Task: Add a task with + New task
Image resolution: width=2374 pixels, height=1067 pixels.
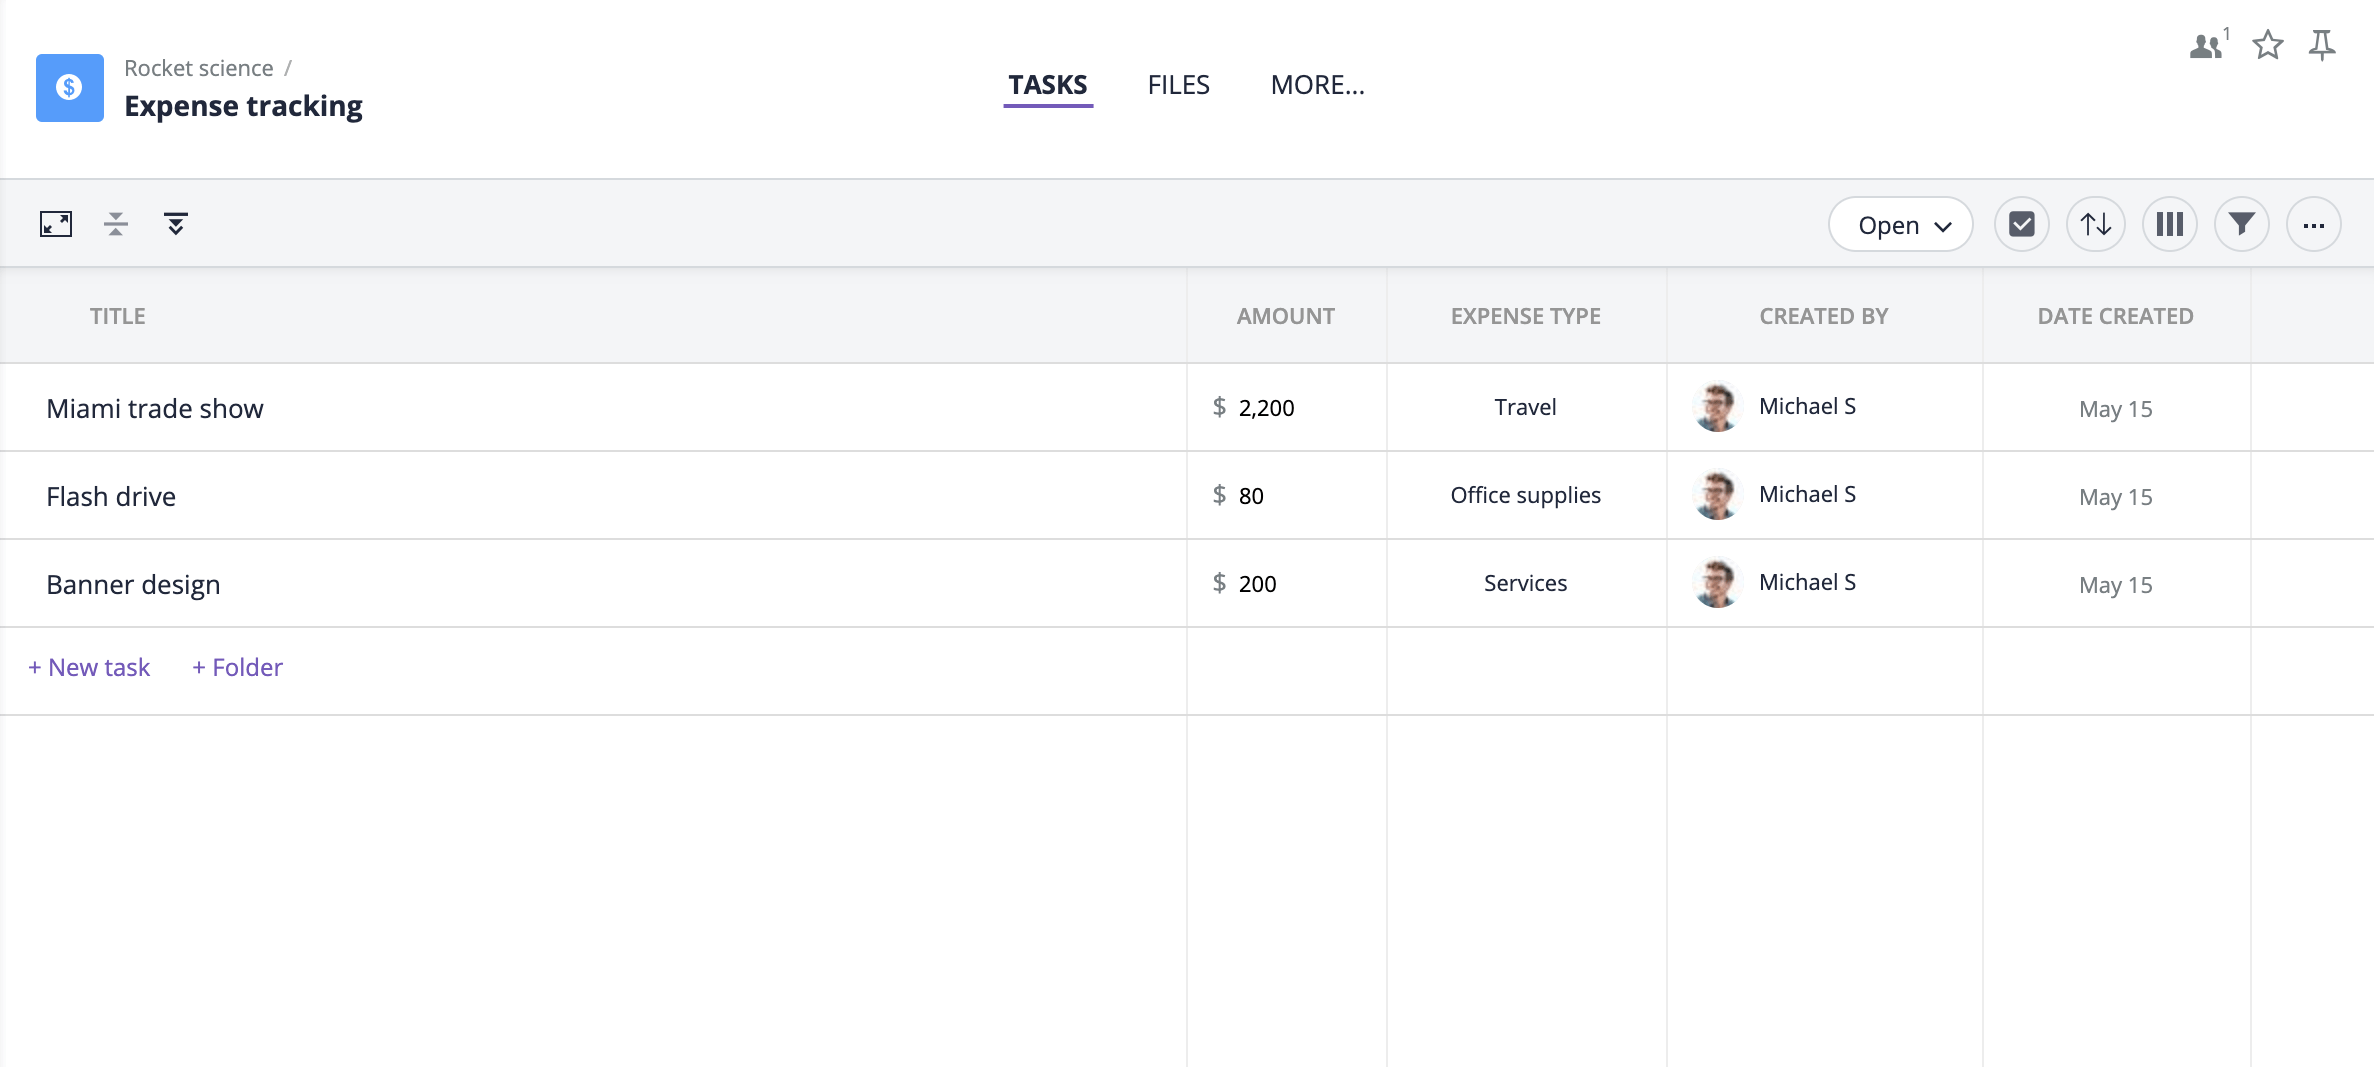Action: 89,667
